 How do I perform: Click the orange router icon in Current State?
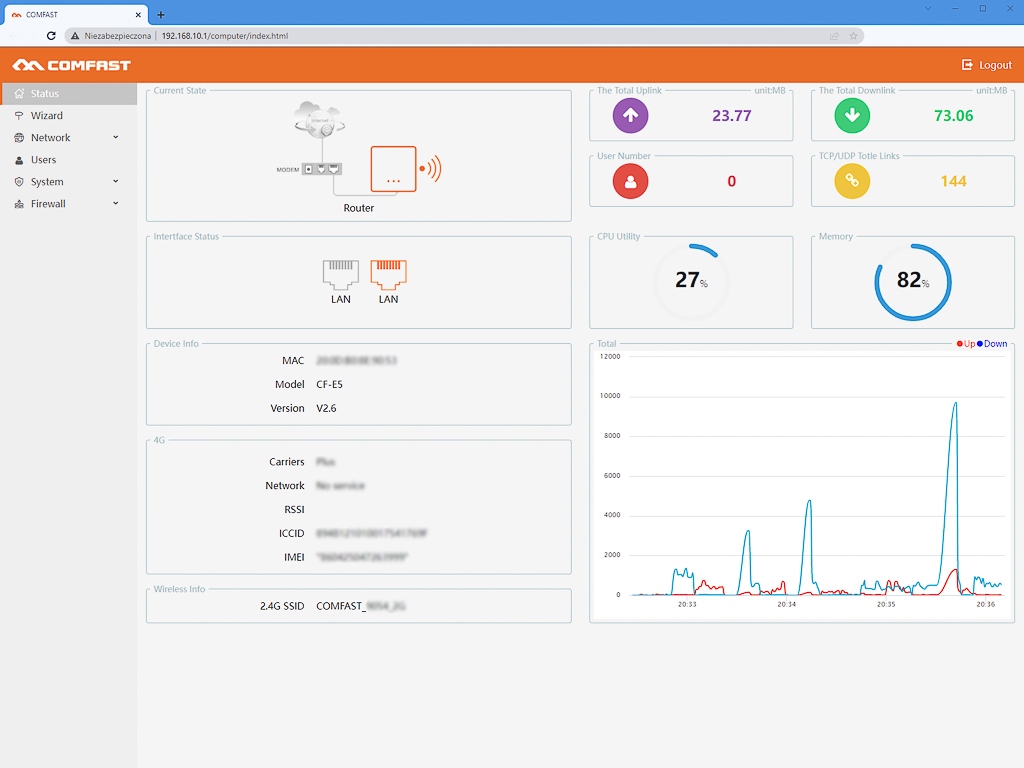393,169
